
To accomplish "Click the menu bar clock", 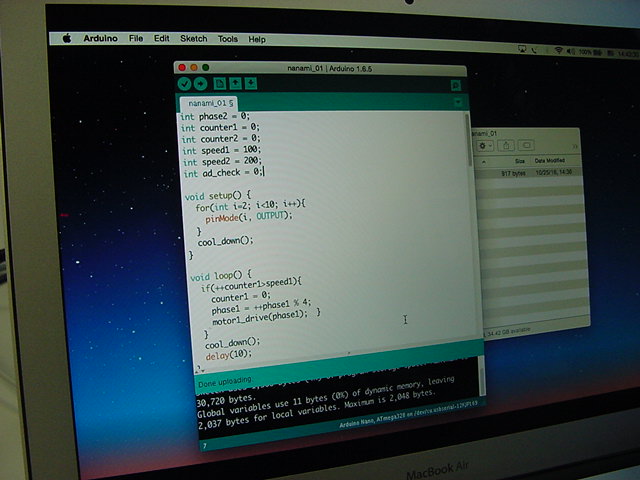I will [628, 53].
